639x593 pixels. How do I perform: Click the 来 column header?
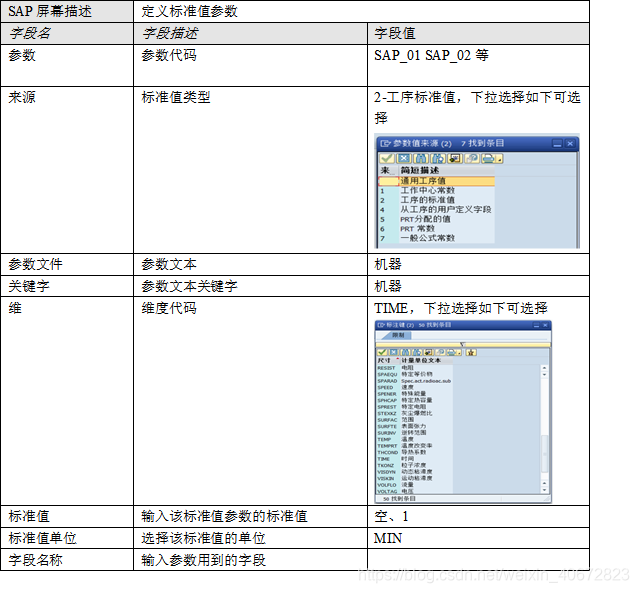388,170
